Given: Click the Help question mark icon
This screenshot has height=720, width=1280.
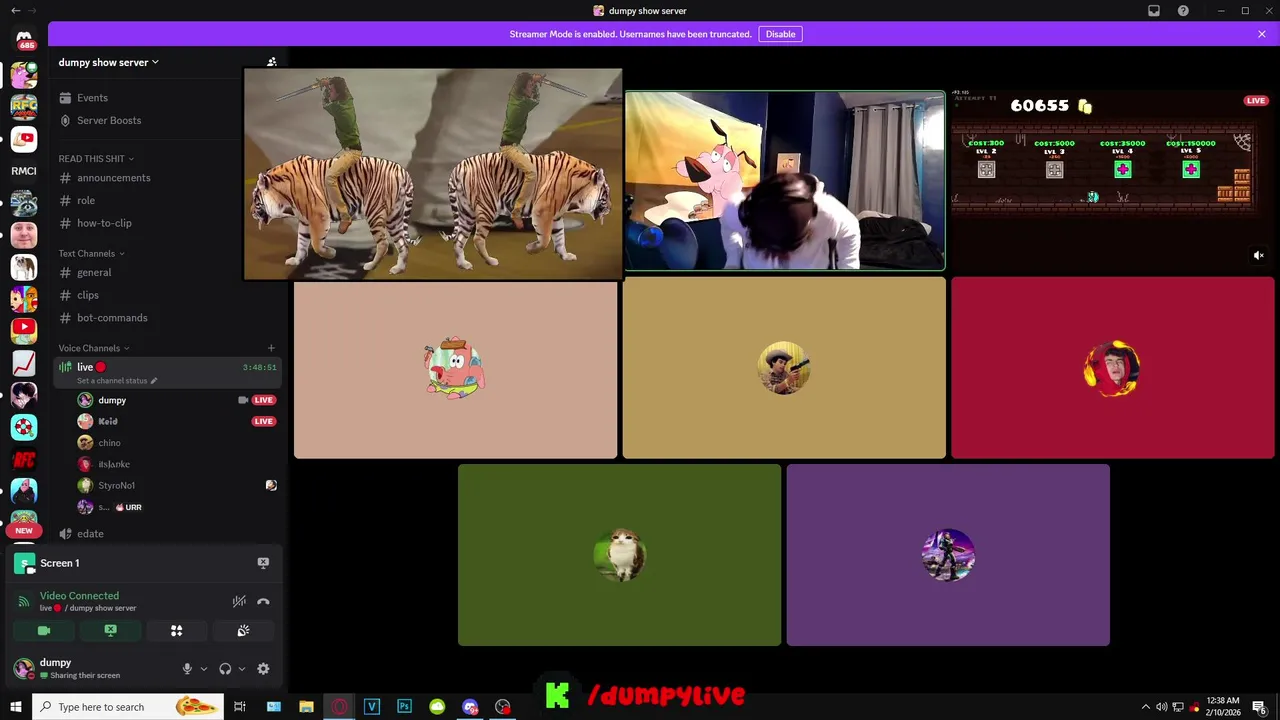Looking at the screenshot, I should (x=1183, y=11).
